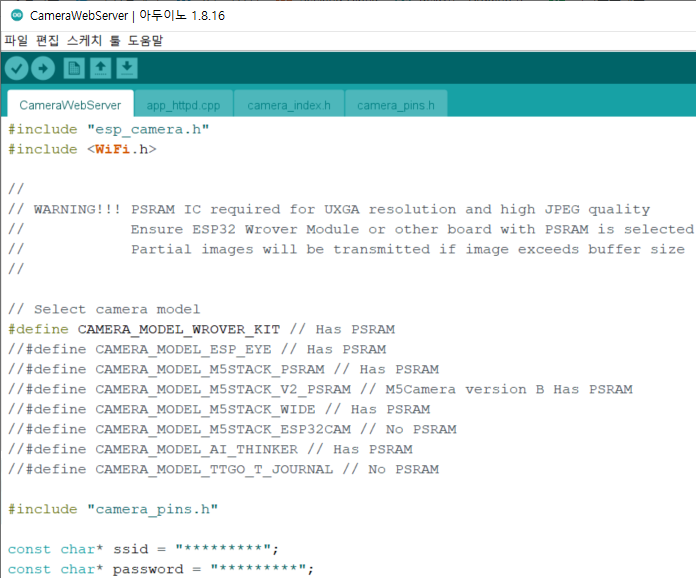Click the #include "camera_pins.h" line
Viewport: 696px width, 578px height.
(113, 509)
